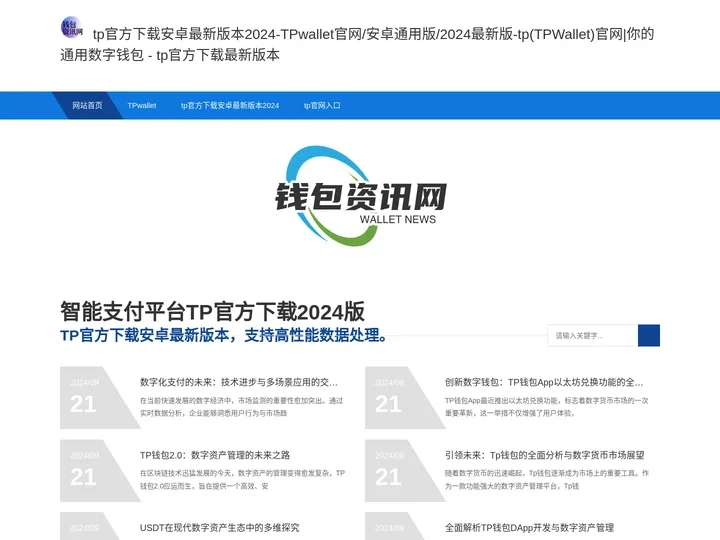Click the small wallet site logo icon
The width and height of the screenshot is (720, 540).
pyautogui.click(x=72, y=27)
